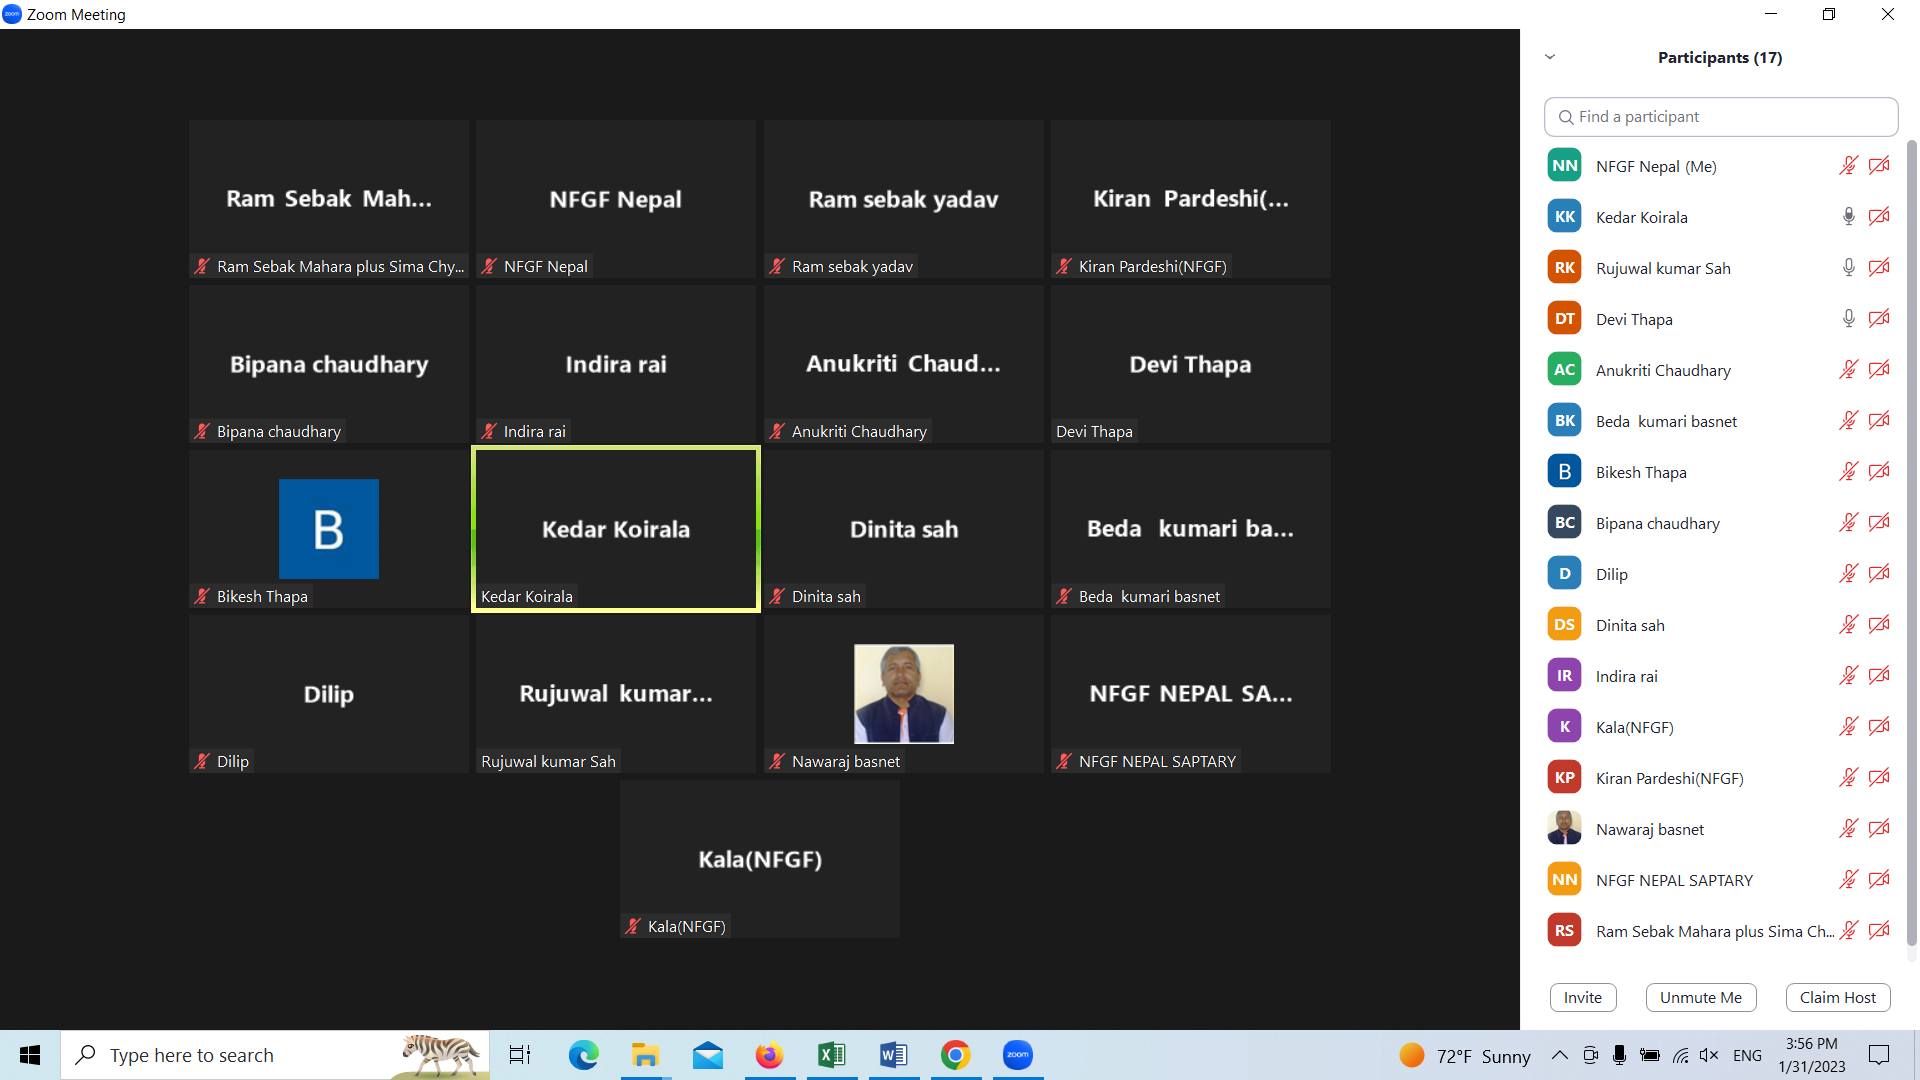Toggle Bikesh Thapa's video-off camera icon

(1879, 472)
